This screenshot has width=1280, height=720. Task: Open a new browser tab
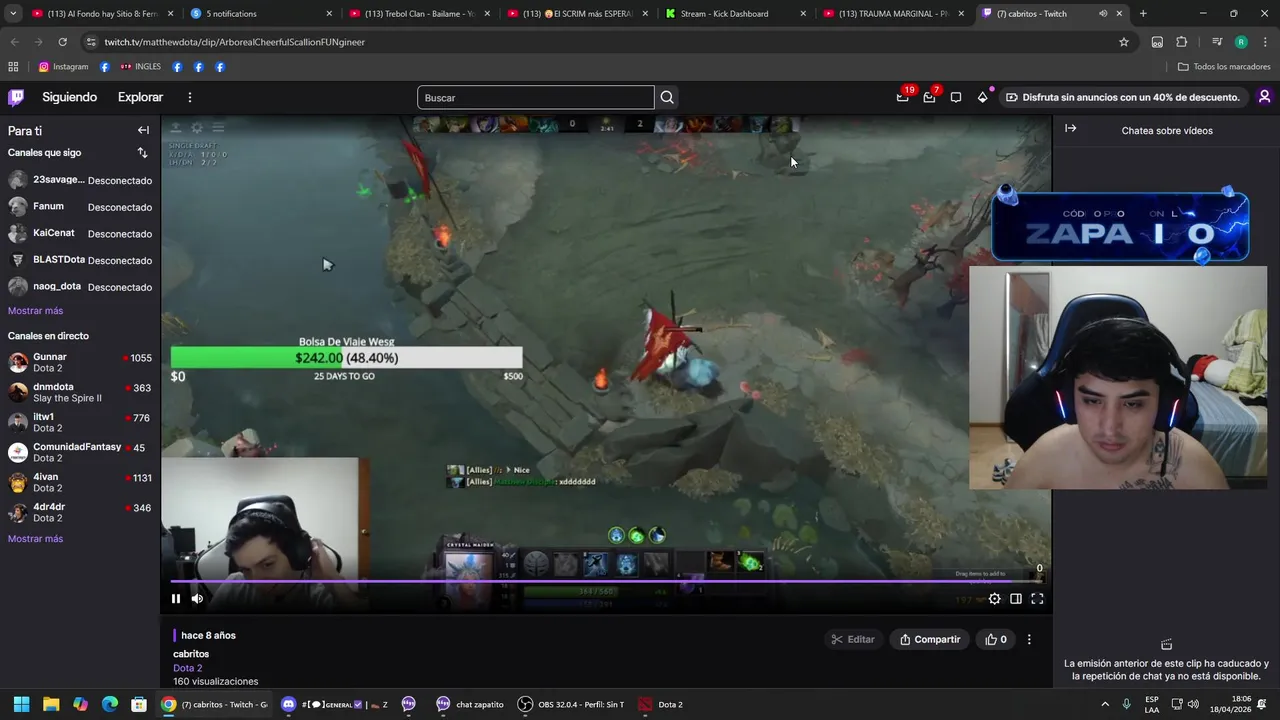[1143, 14]
